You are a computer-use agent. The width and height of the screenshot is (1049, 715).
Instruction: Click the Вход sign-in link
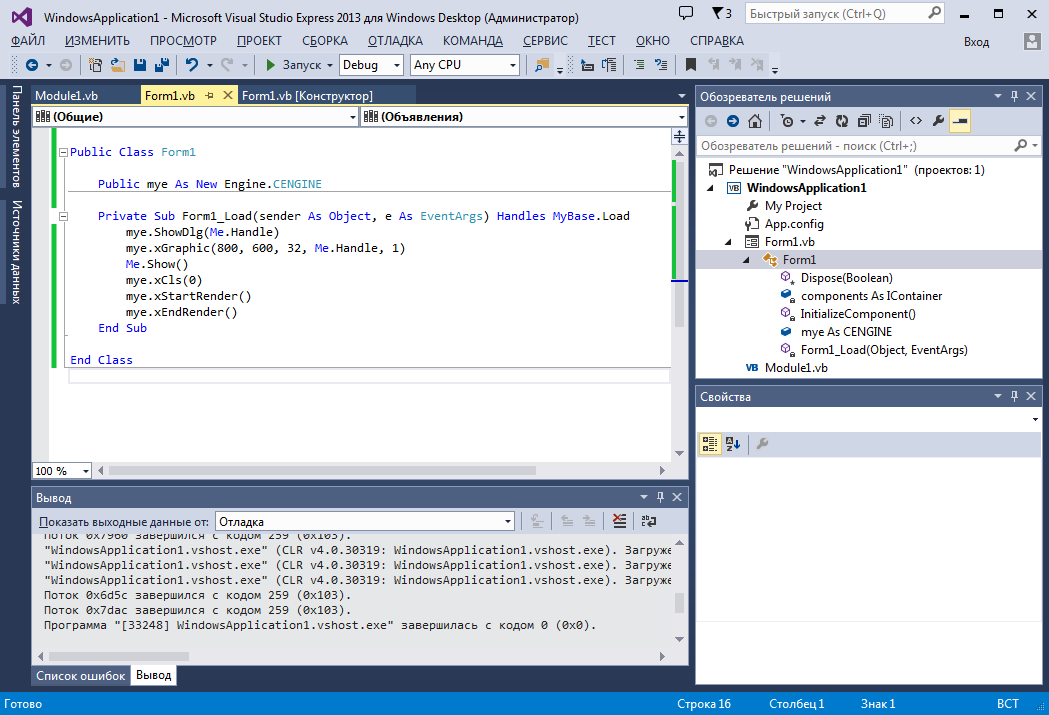(x=976, y=42)
